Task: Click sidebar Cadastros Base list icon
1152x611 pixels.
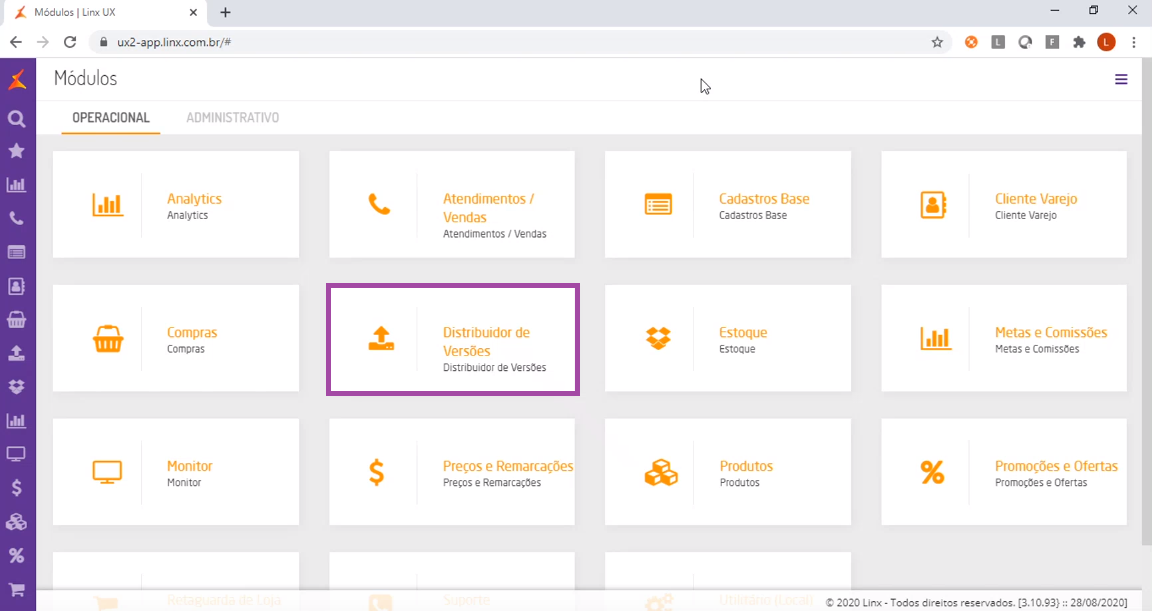Action: [x=16, y=252]
